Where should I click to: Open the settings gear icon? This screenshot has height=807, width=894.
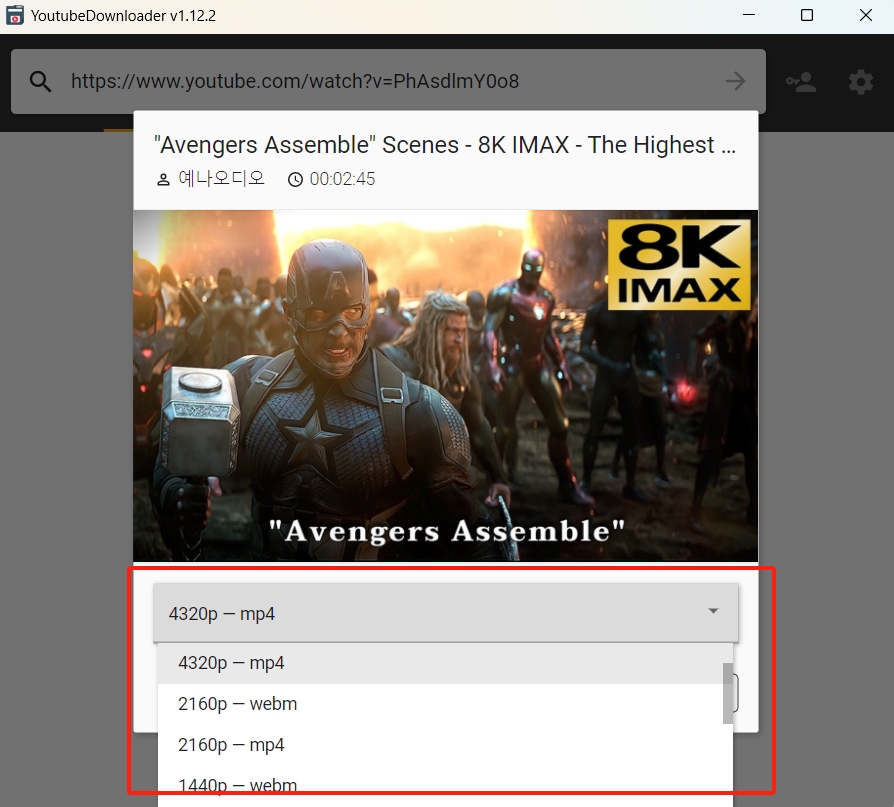coord(861,82)
